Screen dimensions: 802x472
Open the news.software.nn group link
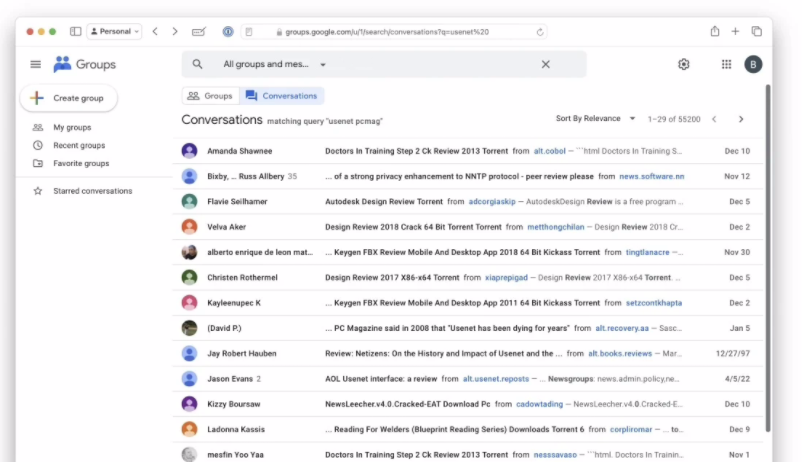click(x=652, y=176)
